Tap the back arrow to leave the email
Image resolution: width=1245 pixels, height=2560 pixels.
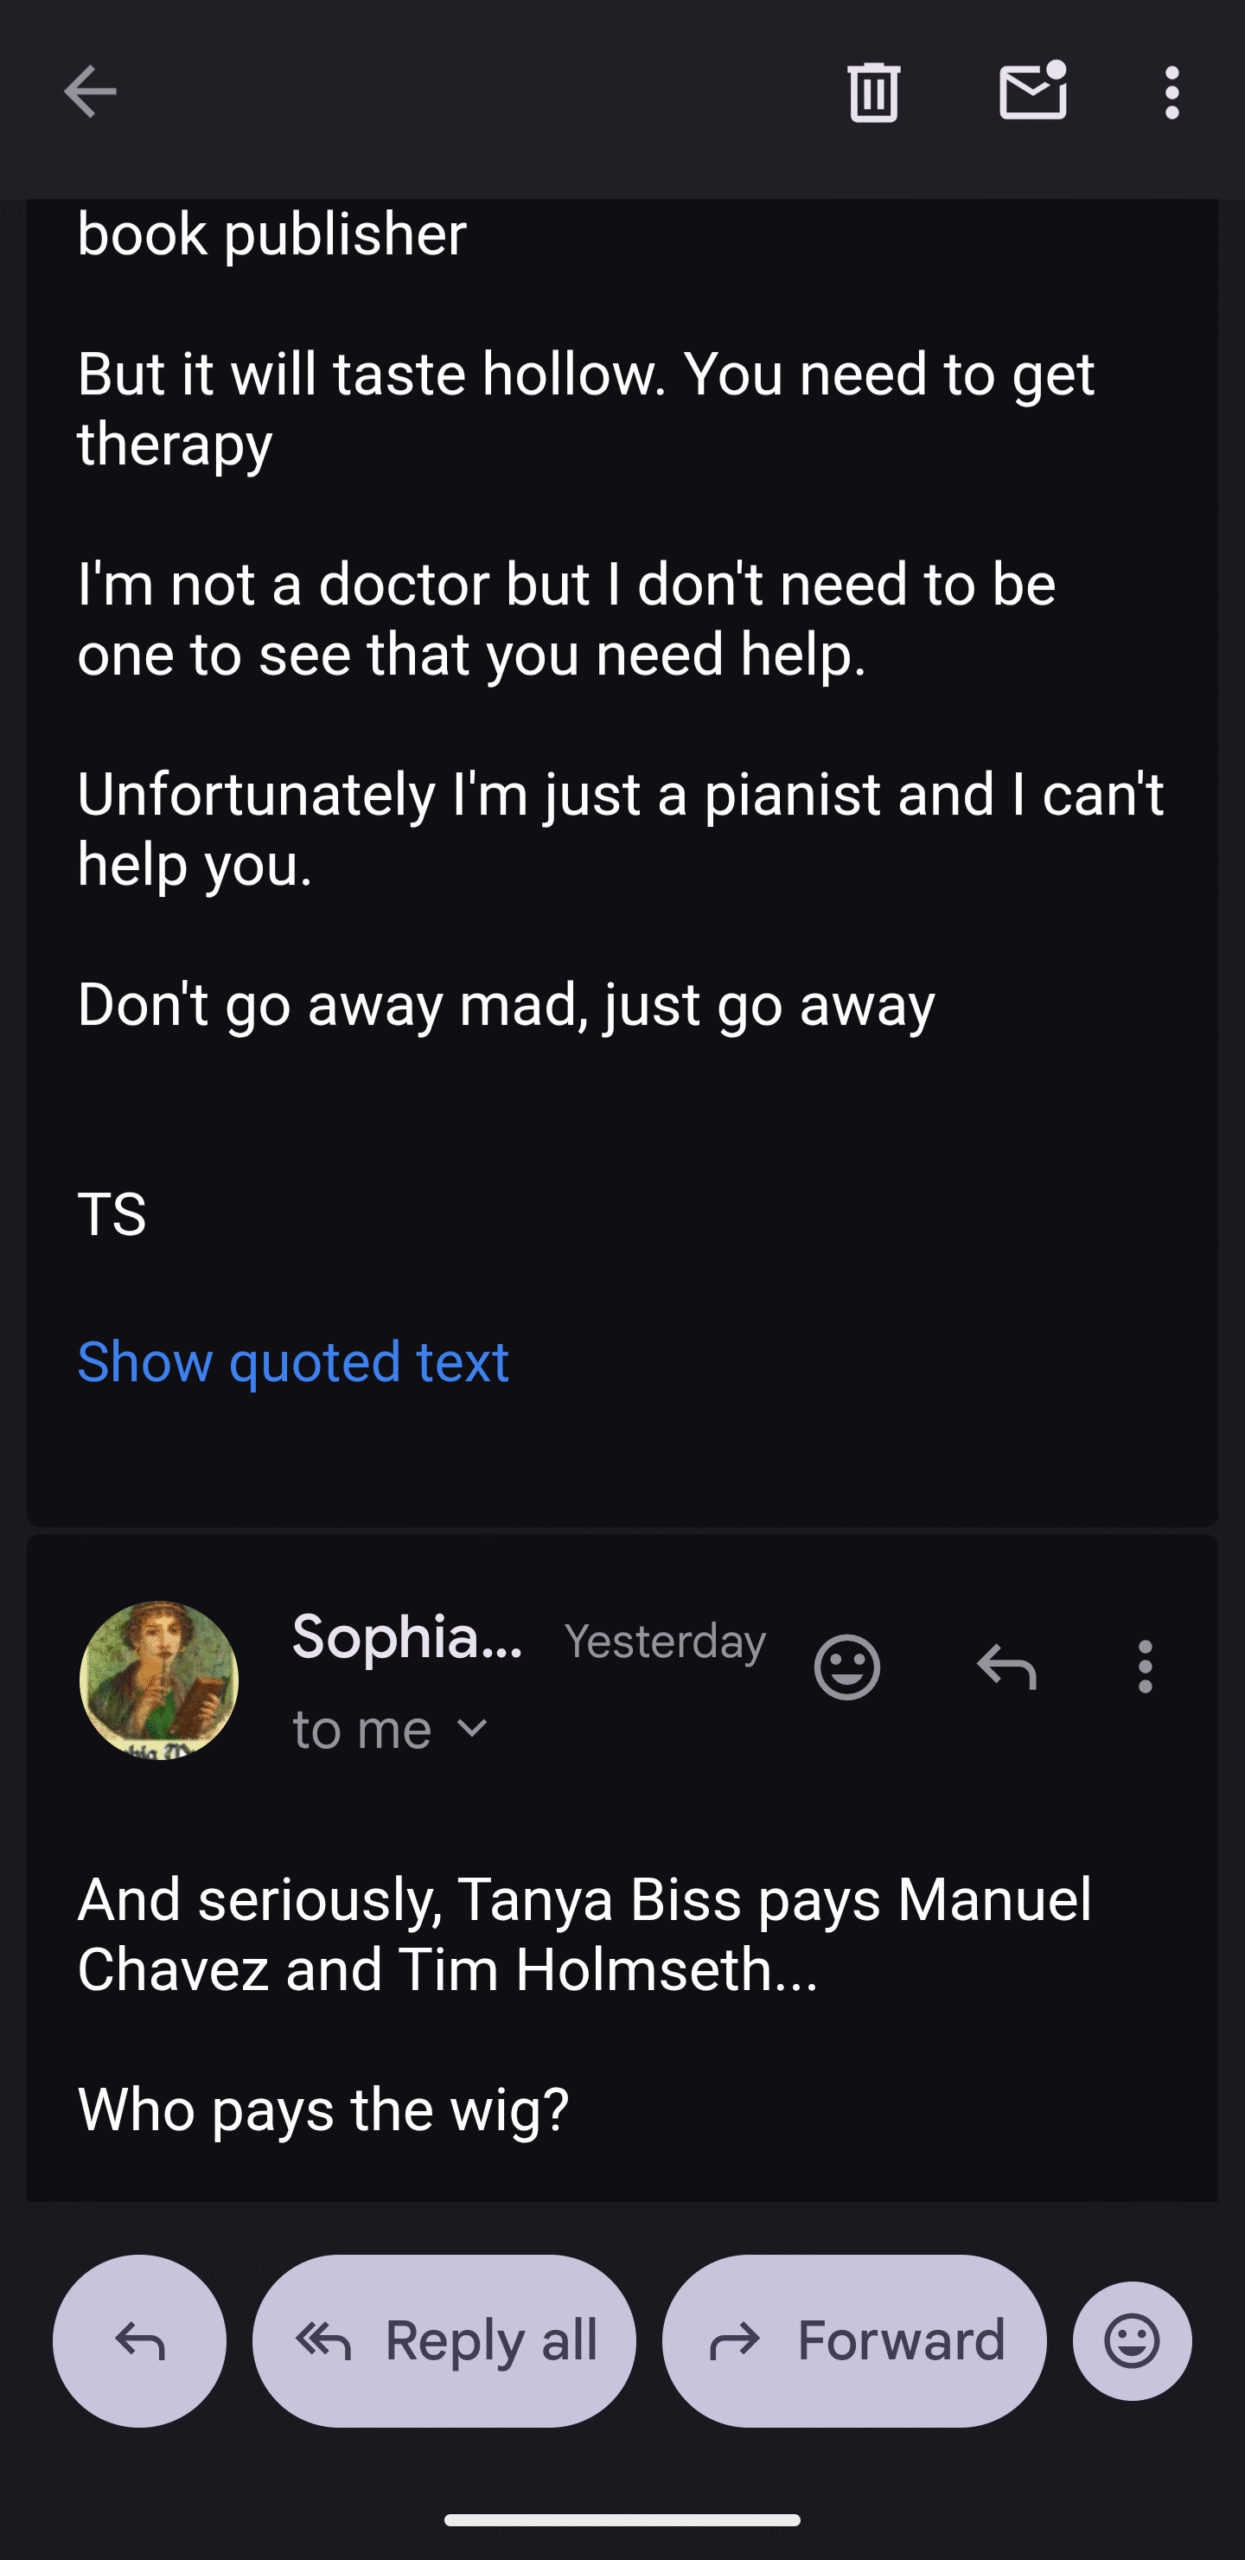coord(90,92)
